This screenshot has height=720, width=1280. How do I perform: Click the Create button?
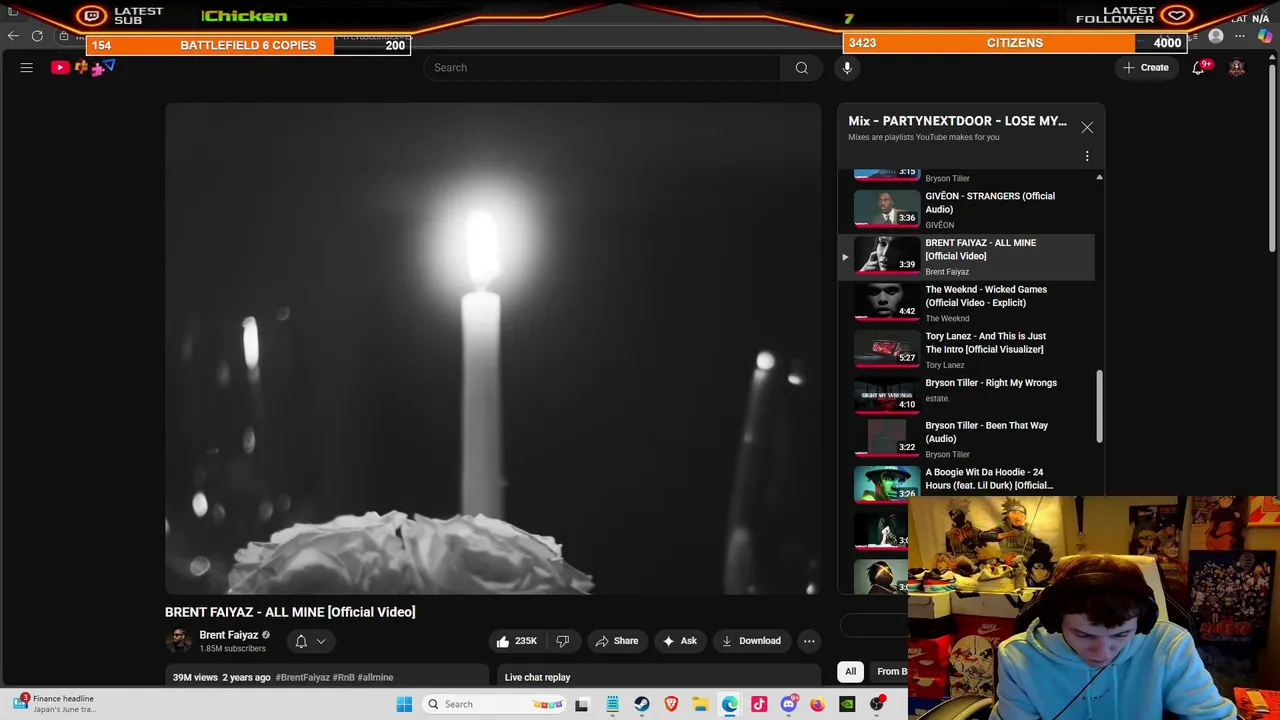(1145, 68)
